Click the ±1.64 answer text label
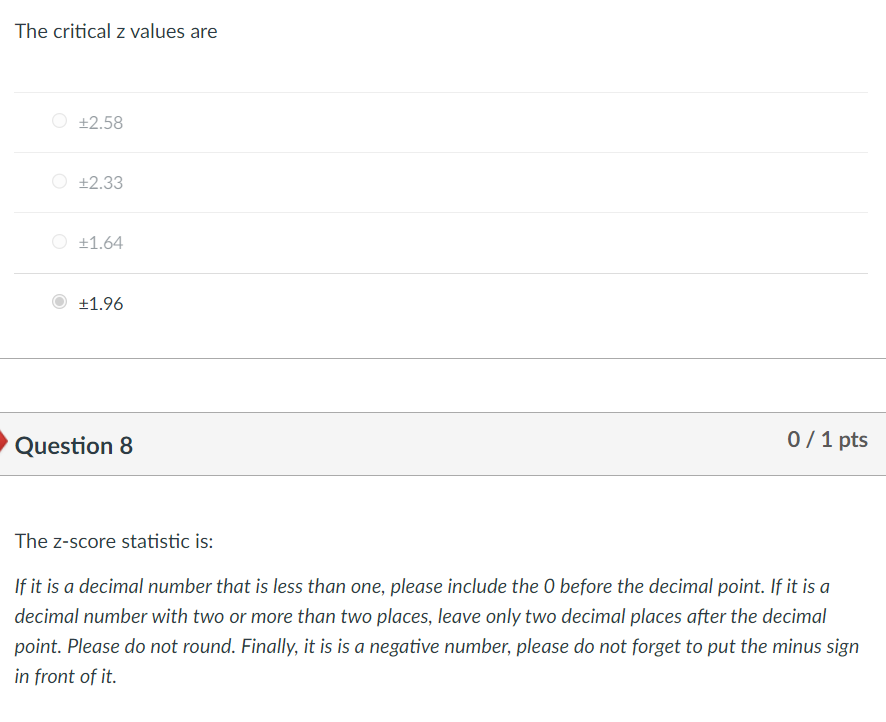The width and height of the screenshot is (886, 722). pos(99,243)
